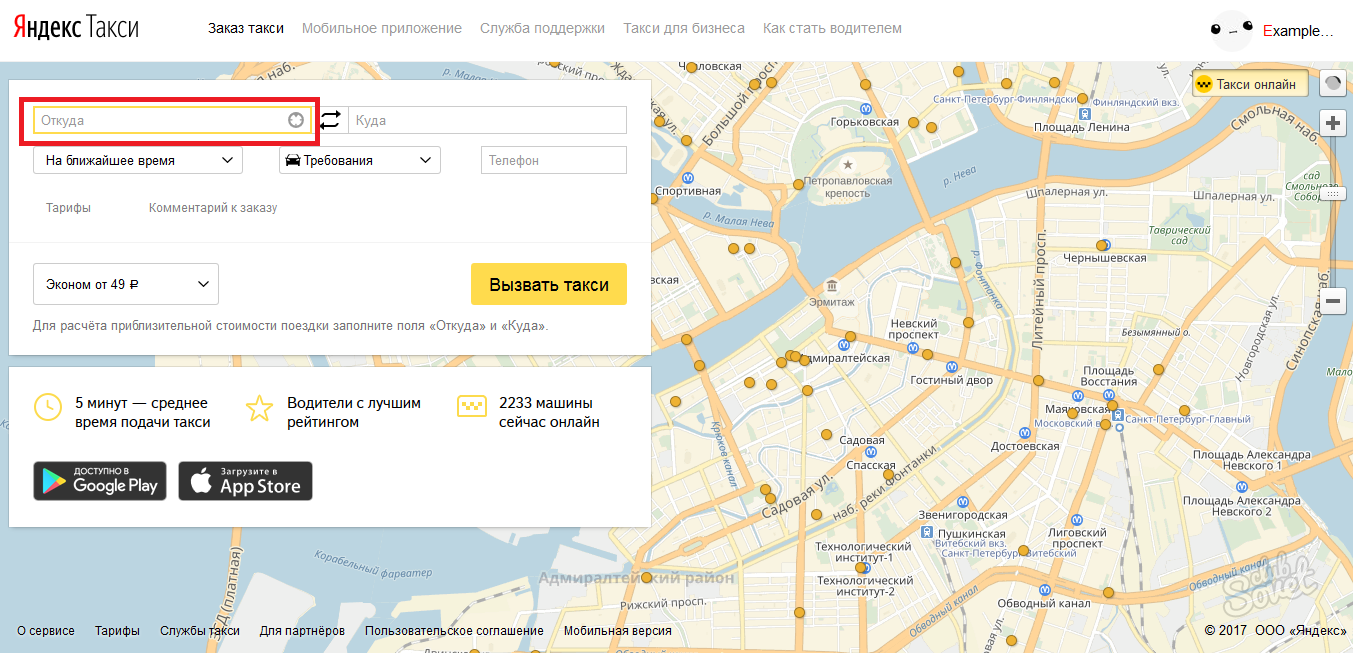Click the Горьковская metro station marker
This screenshot has height=653, width=1353.
[x=868, y=110]
